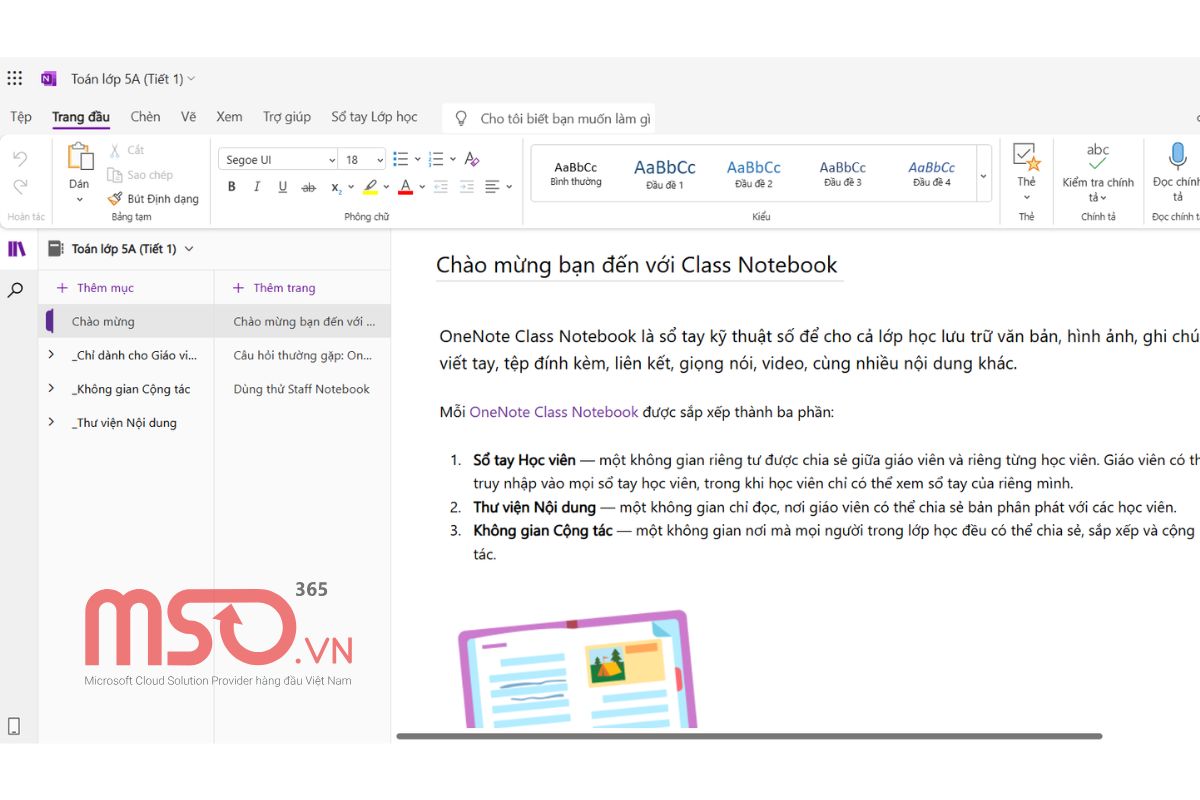1200x800 pixels.
Task: Select the Chào mừng section
Action: [126, 322]
